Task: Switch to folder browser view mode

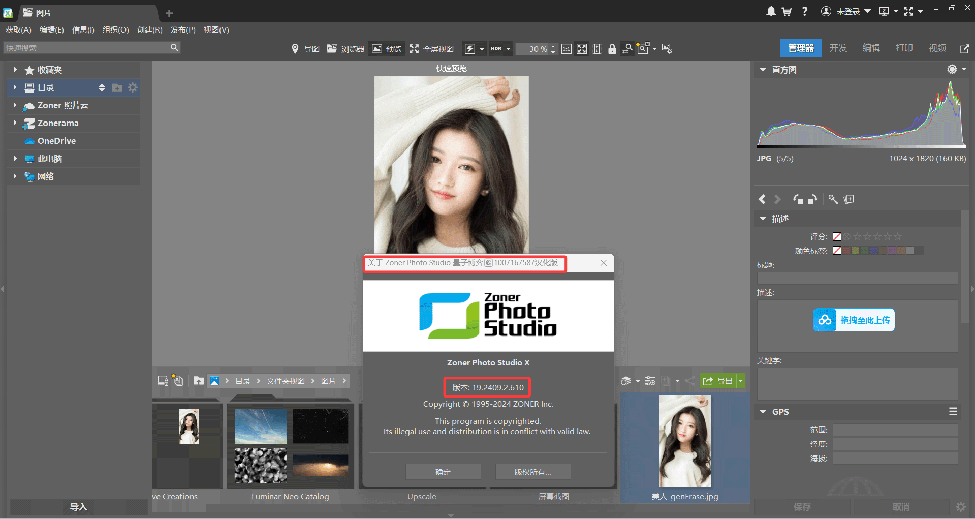Action: click(346, 48)
